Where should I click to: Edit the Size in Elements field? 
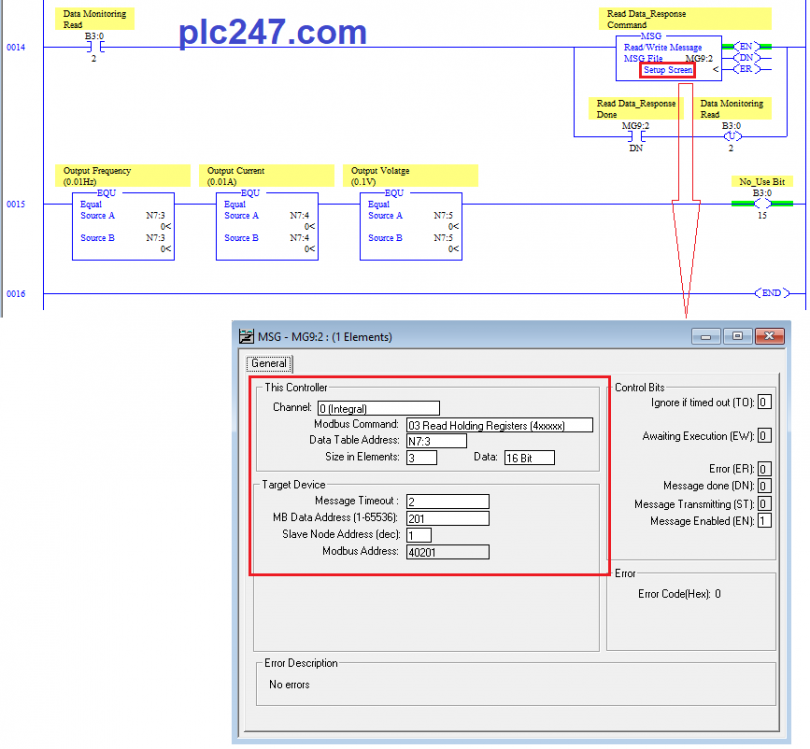click(x=421, y=457)
